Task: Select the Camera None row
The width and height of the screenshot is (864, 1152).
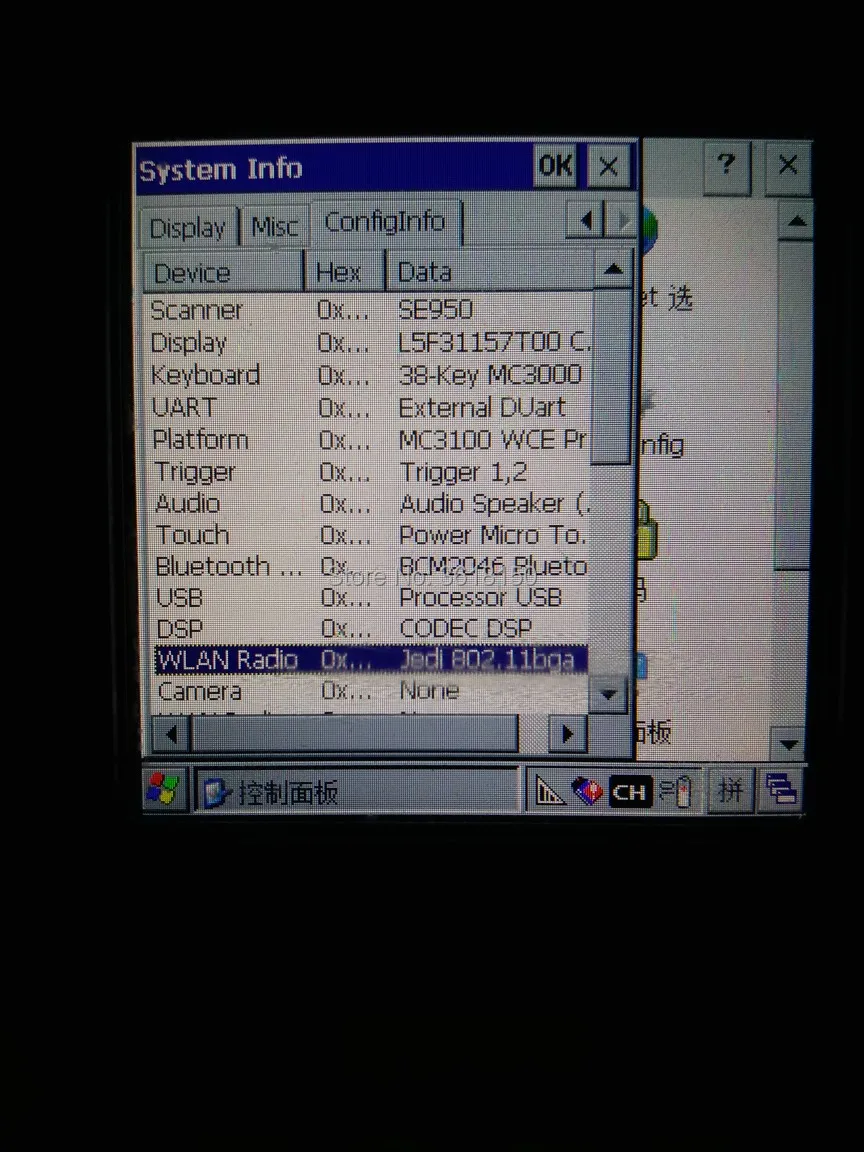Action: 371,691
